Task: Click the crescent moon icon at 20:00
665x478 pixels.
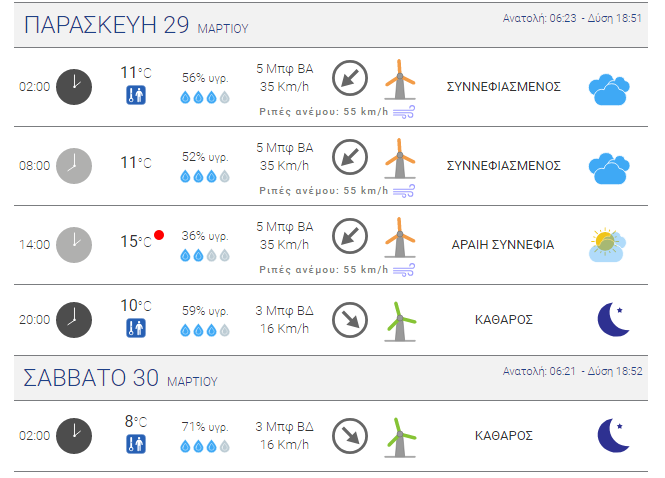Action: tap(613, 319)
